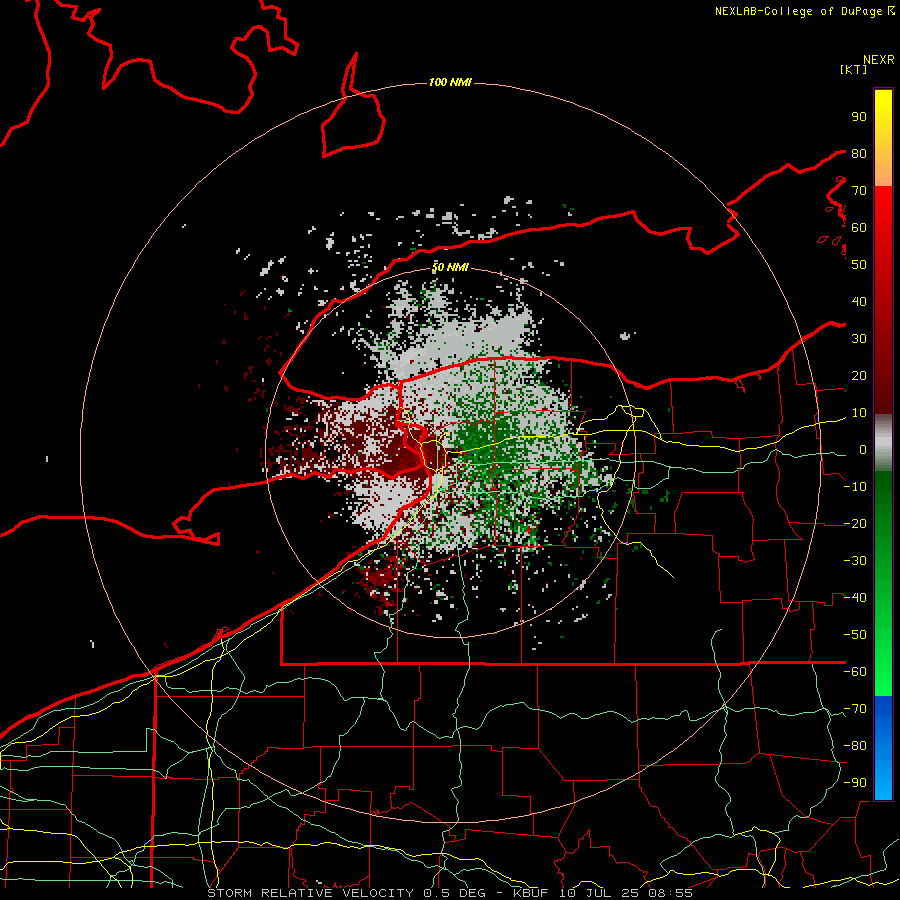The width and height of the screenshot is (900, 900).
Task: Select the -80 value on the velocity scale
Action: click(x=855, y=746)
